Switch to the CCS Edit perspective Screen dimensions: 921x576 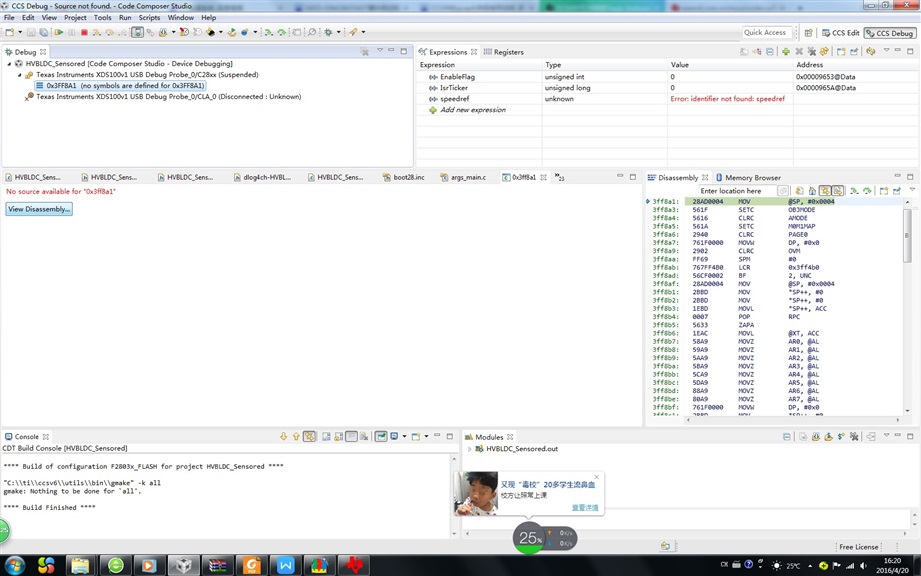841,33
